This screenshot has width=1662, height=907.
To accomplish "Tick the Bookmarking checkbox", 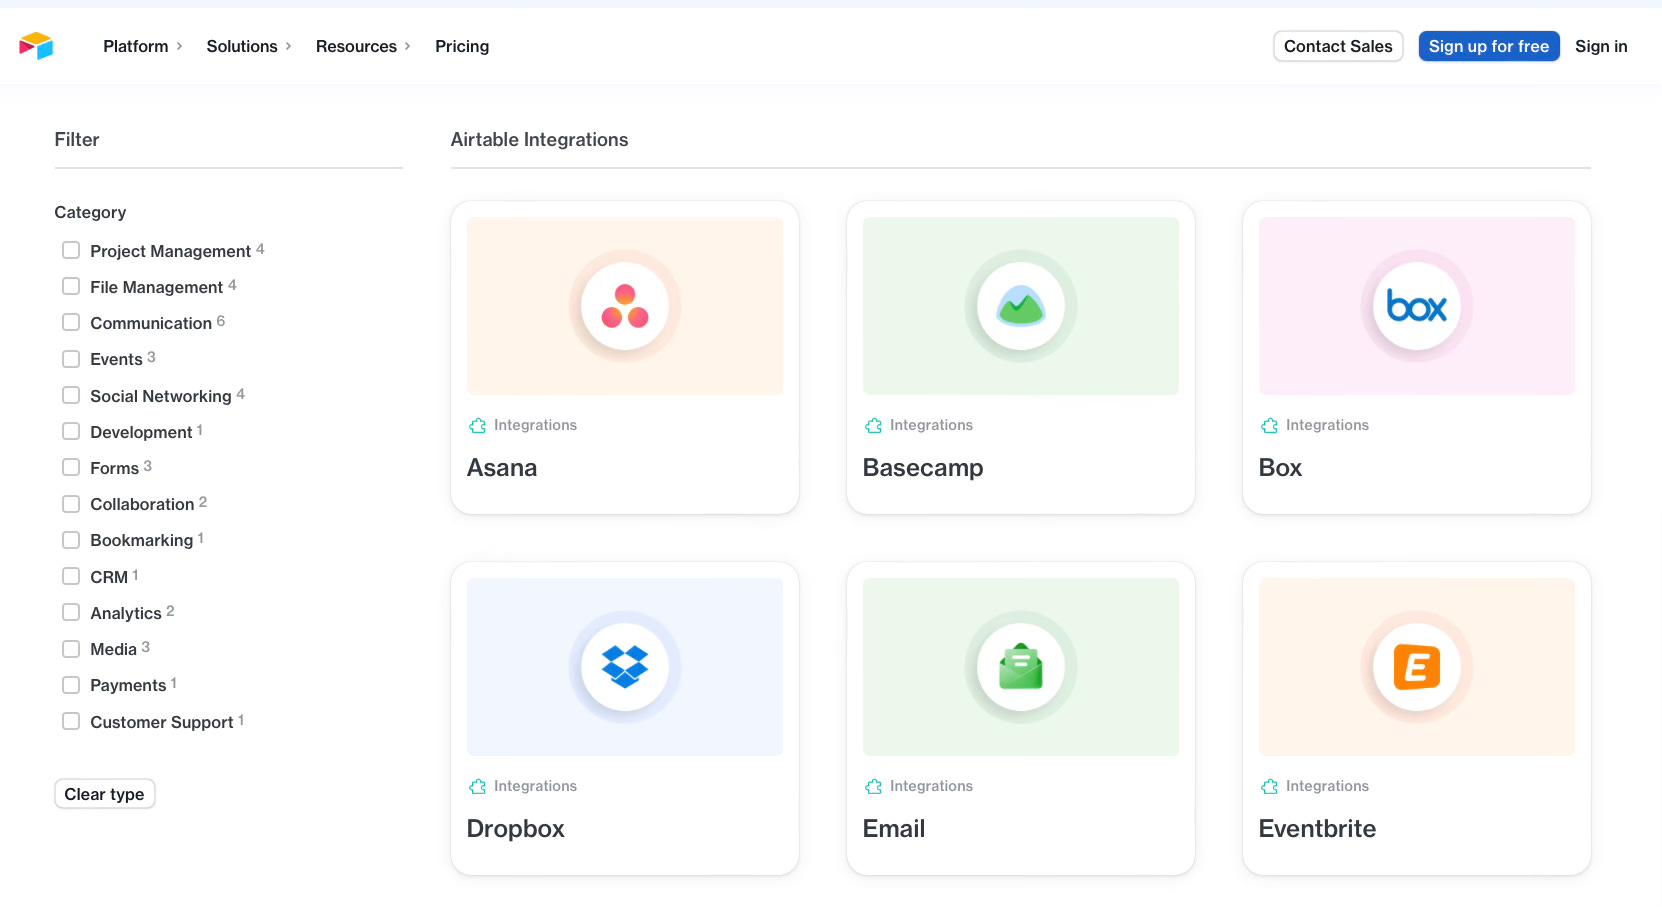I will (71, 539).
